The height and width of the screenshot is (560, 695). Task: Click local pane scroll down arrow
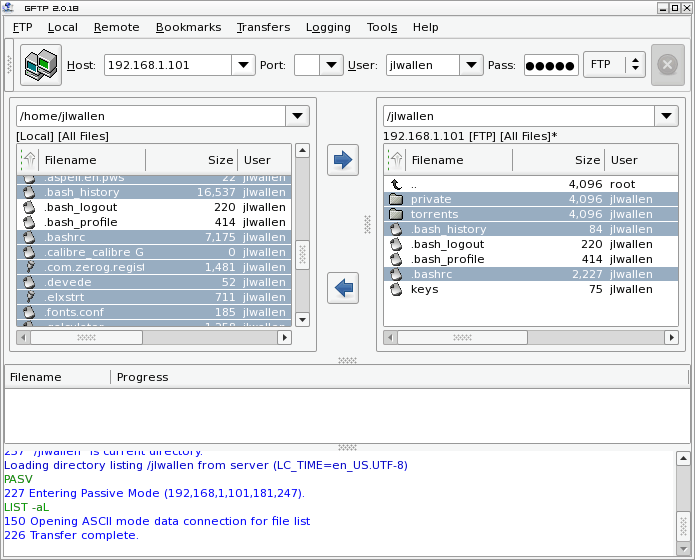click(x=302, y=319)
